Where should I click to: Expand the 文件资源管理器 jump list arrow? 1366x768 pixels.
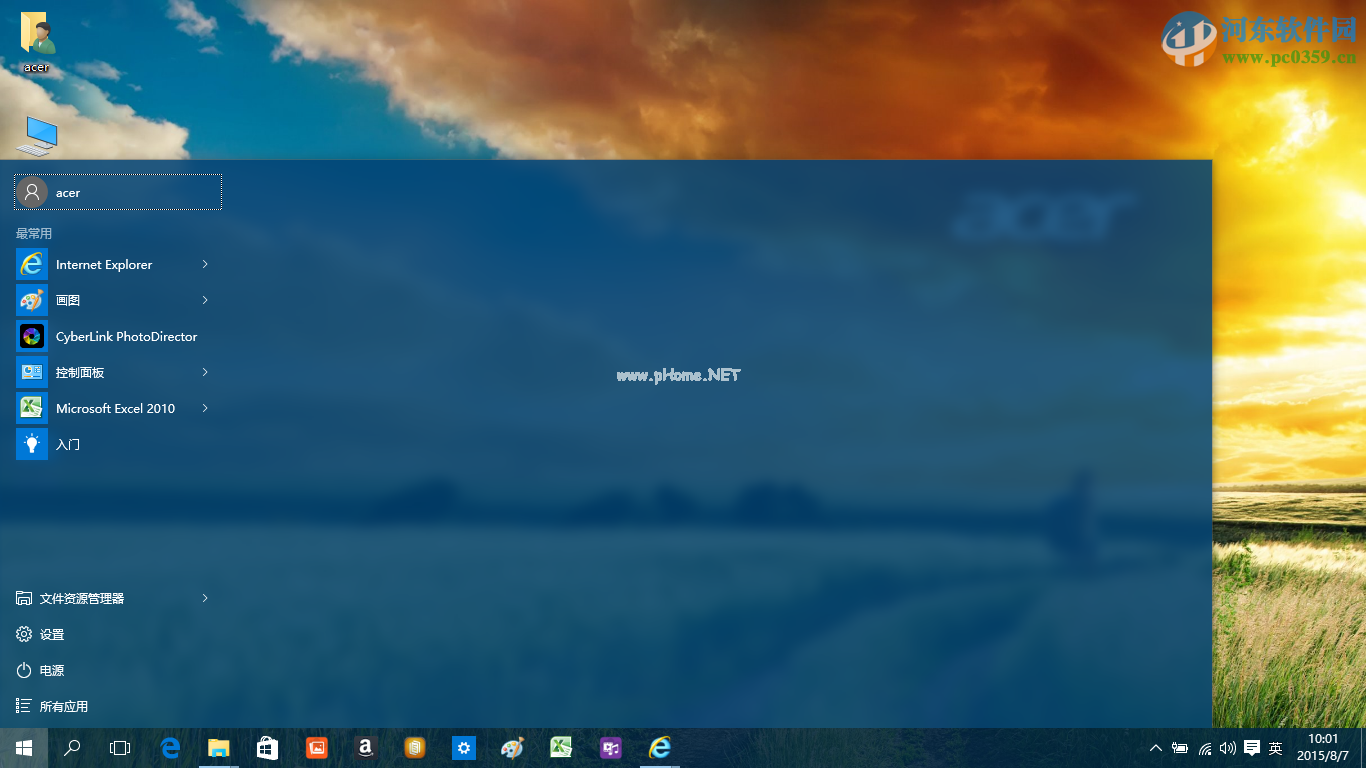point(205,598)
